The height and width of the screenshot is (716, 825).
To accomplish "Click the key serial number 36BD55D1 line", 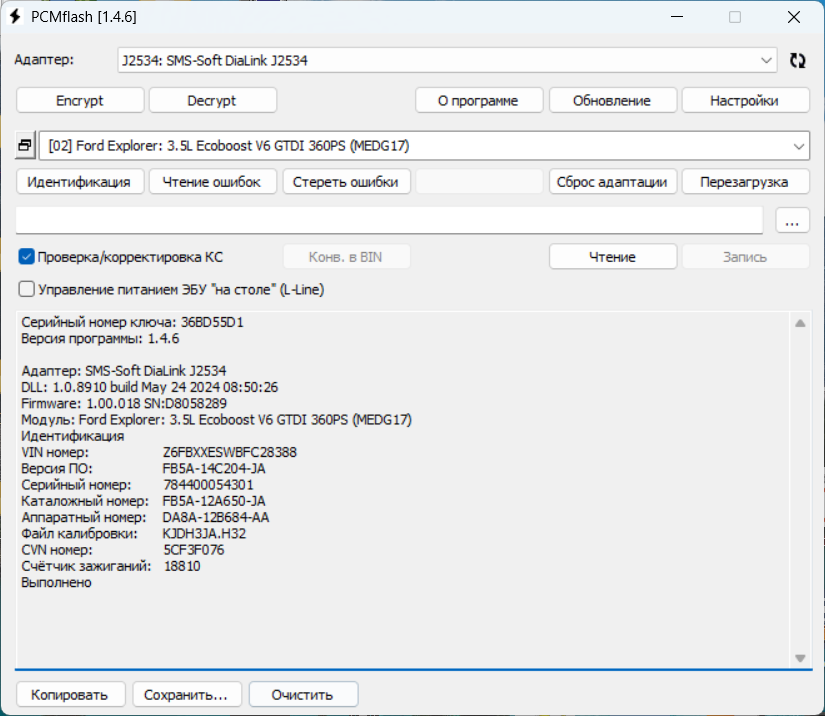I will [132, 322].
